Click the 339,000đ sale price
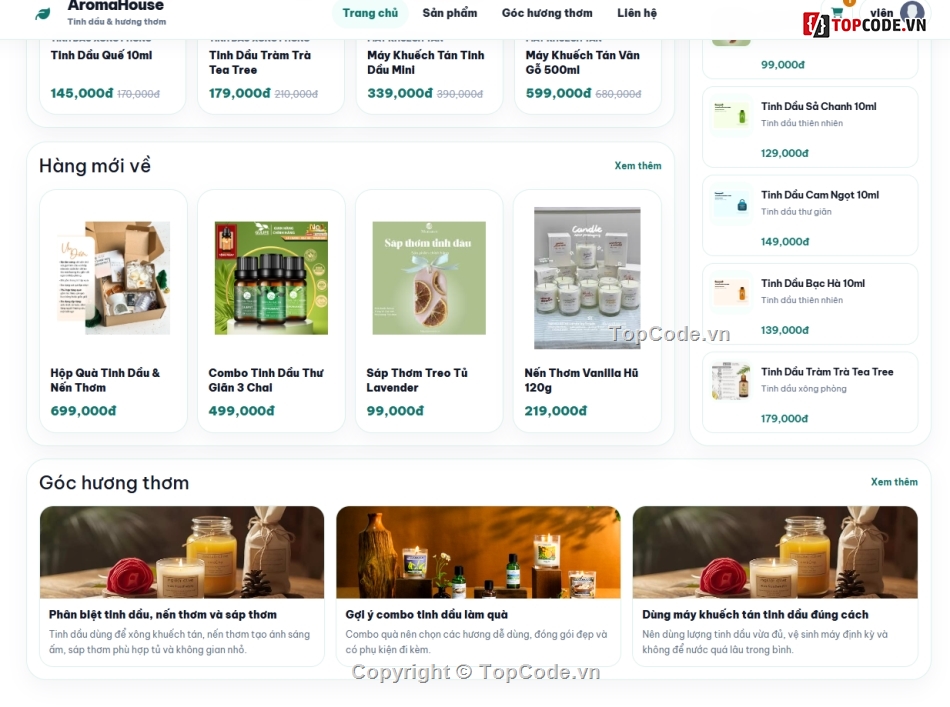950x707 pixels. pyautogui.click(x=400, y=93)
